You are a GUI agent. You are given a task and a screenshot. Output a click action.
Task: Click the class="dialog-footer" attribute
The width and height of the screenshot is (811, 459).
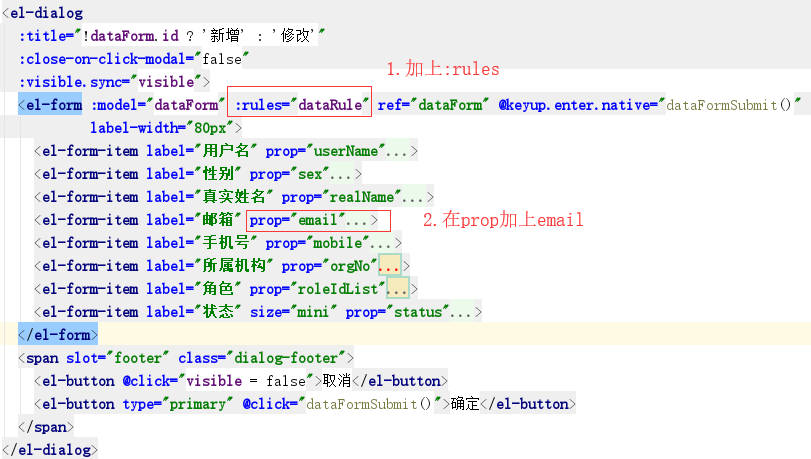click(x=262, y=358)
